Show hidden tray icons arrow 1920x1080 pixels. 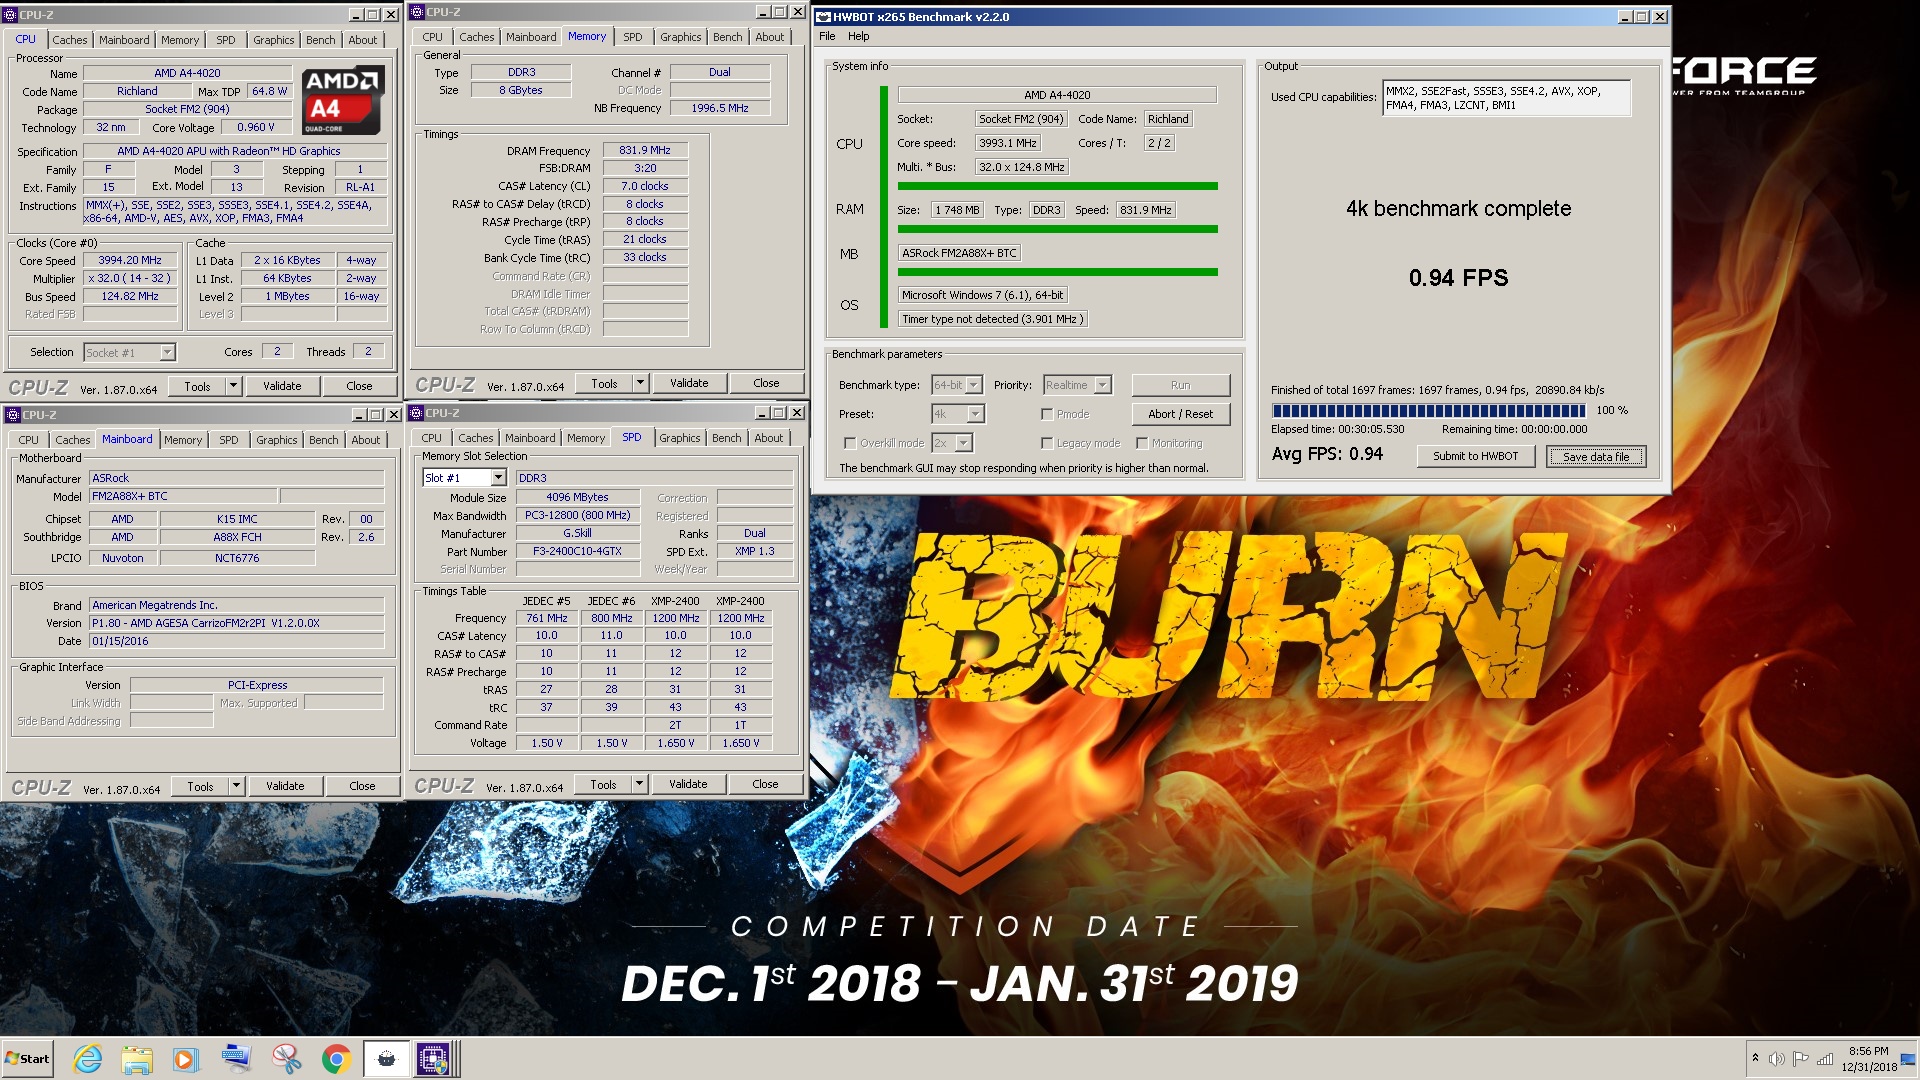1755,1058
